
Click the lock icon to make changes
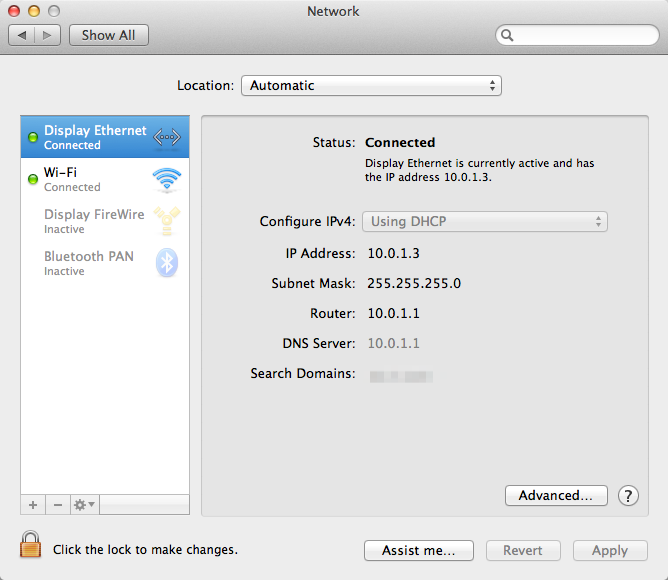pos(30,544)
